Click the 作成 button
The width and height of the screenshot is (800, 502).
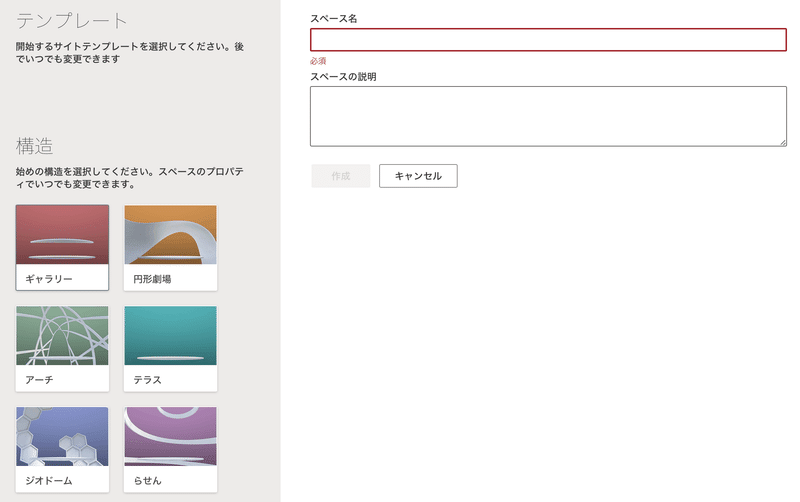point(341,176)
